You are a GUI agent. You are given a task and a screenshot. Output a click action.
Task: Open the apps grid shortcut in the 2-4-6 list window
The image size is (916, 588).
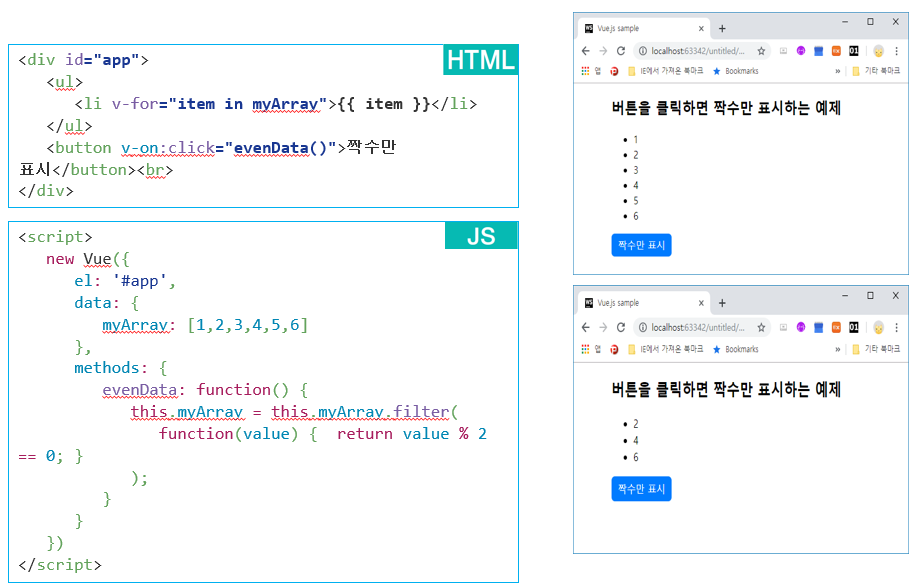coord(585,349)
